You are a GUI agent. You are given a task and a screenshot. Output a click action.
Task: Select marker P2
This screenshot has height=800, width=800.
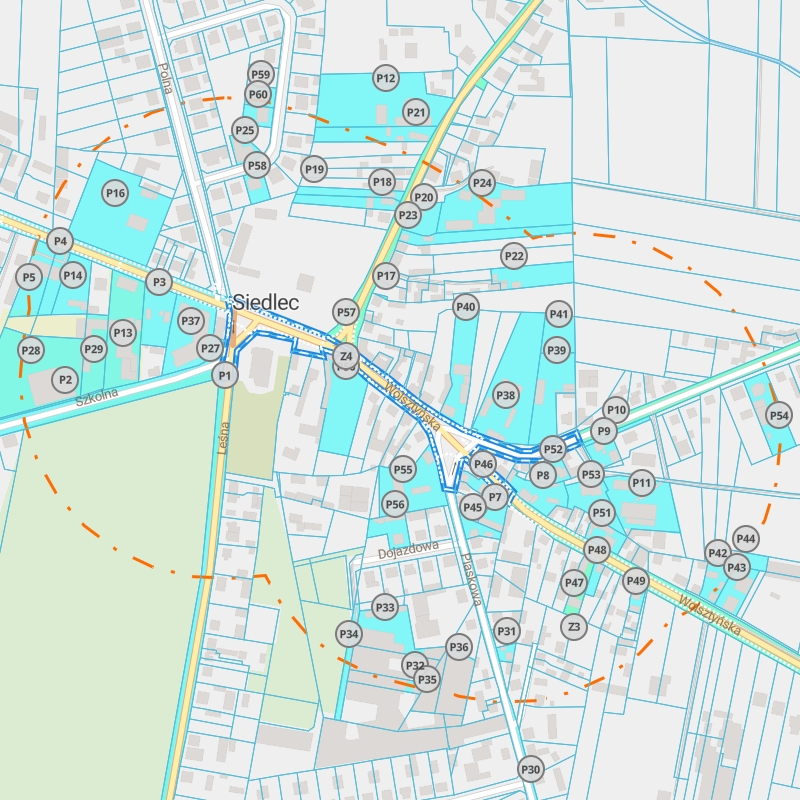(65, 380)
